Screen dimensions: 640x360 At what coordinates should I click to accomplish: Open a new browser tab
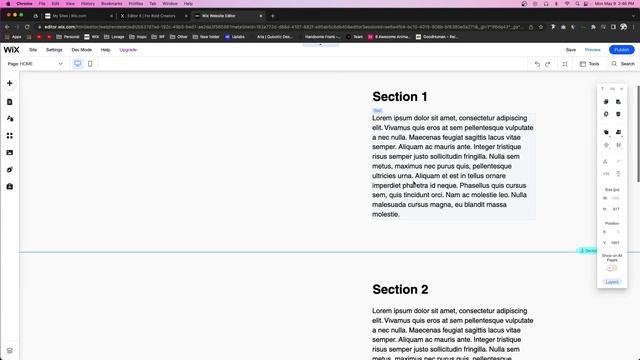pyautogui.click(x=273, y=16)
